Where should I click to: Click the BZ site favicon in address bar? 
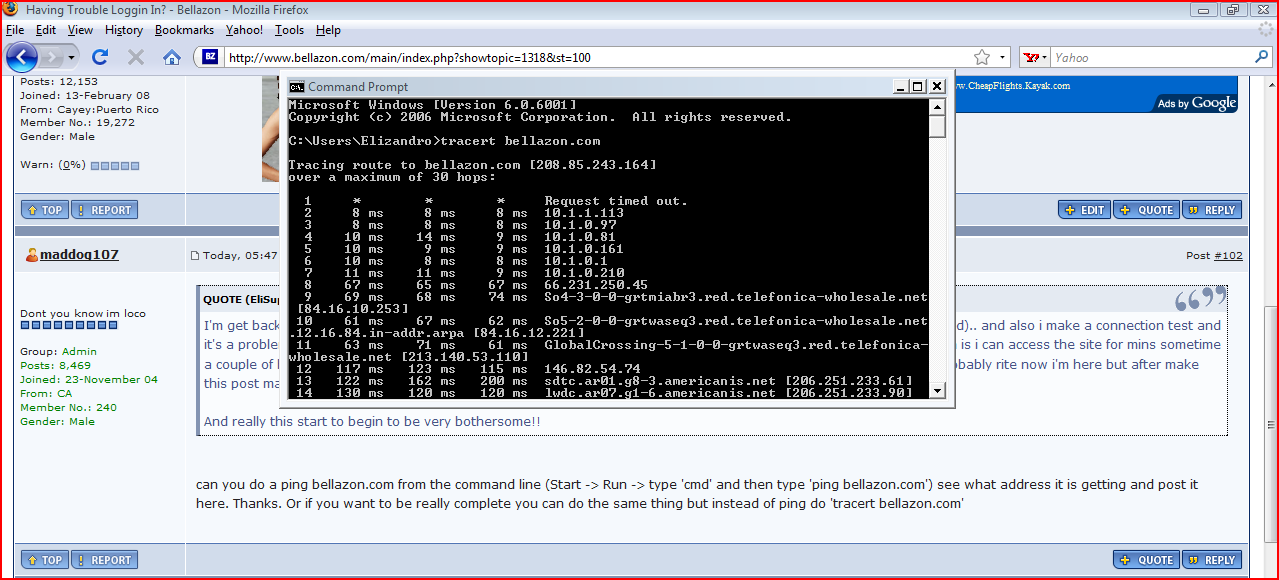[210, 57]
